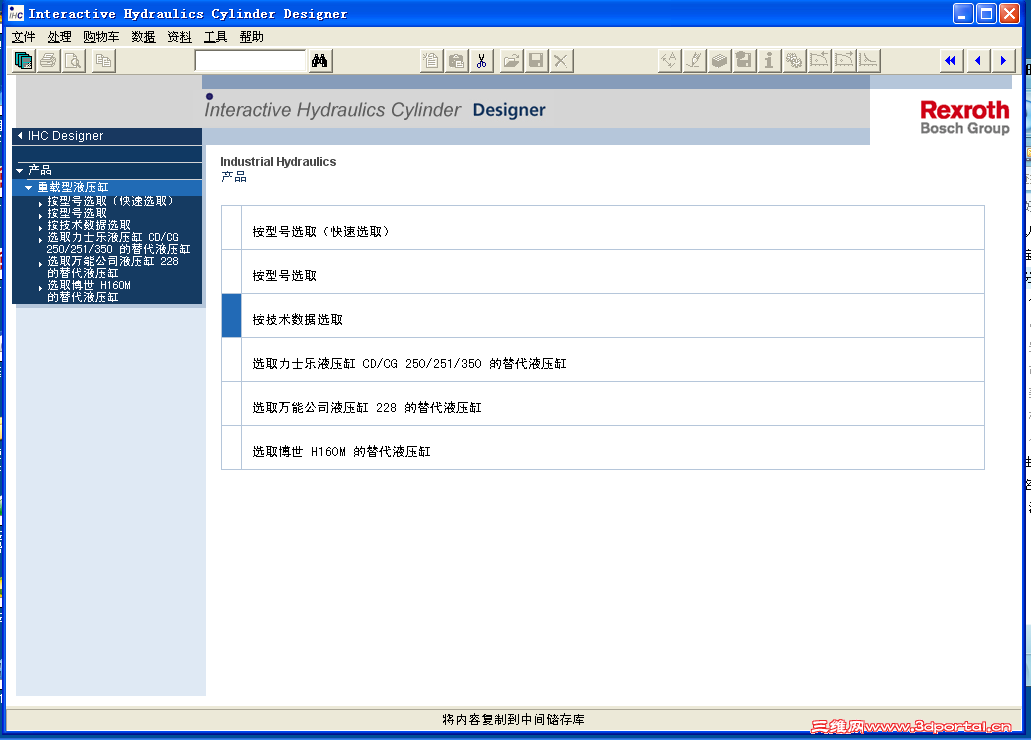Select 选取博世 H160M in sidebar tree
This screenshot has height=740, width=1031.
(x=89, y=291)
